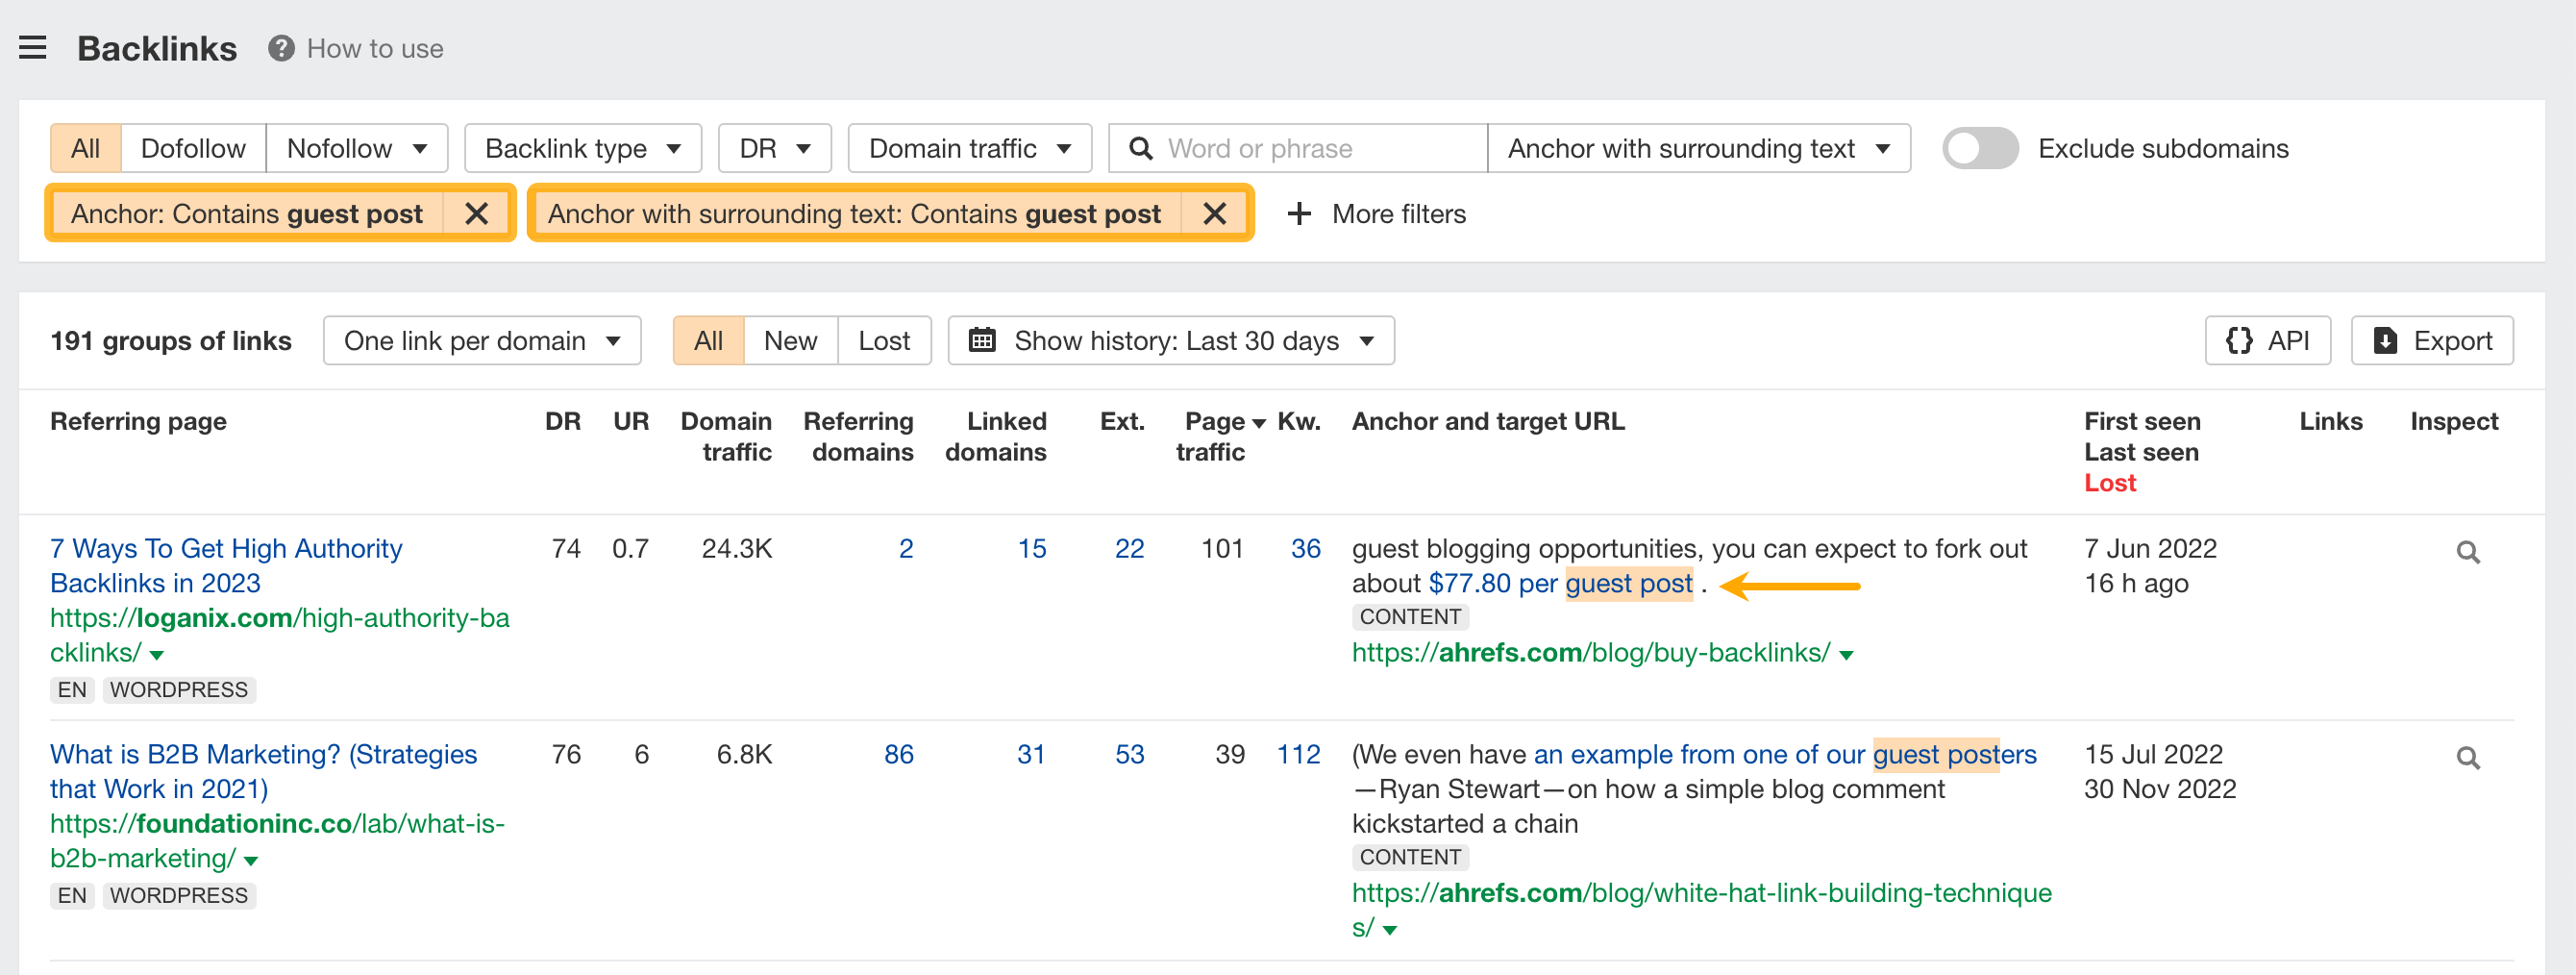Viewport: 2576px width, 975px height.
Task: Open the ahrefs.com/blog/buy-backlinks target URL
Action: click(1591, 652)
